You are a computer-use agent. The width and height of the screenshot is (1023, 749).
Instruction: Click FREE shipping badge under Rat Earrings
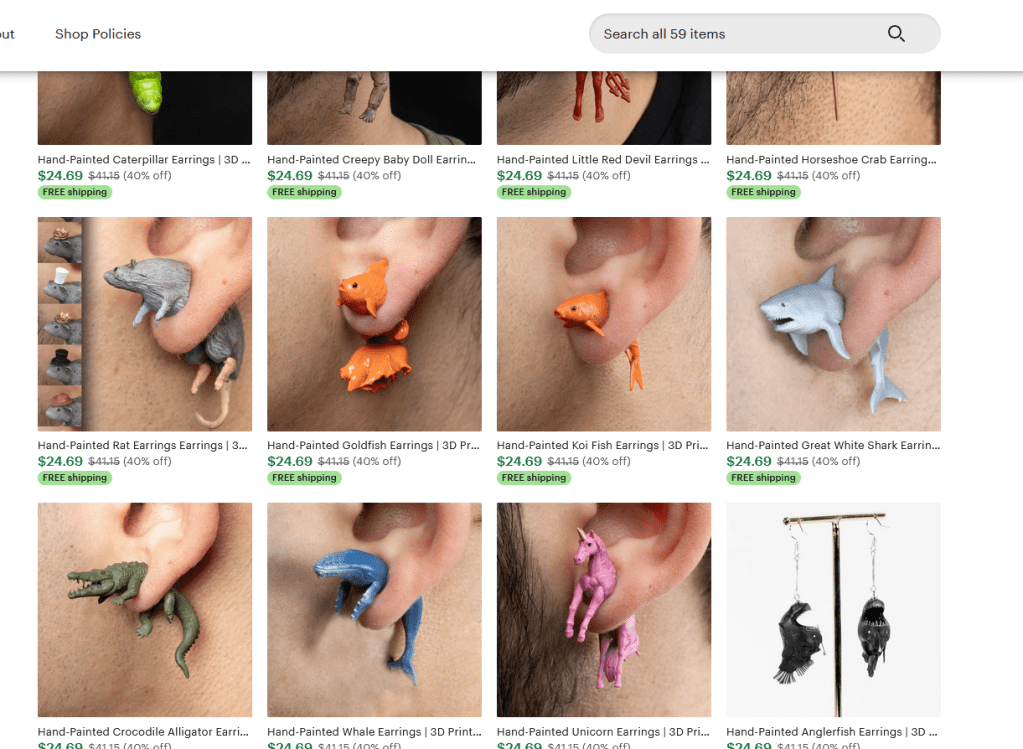[75, 478]
